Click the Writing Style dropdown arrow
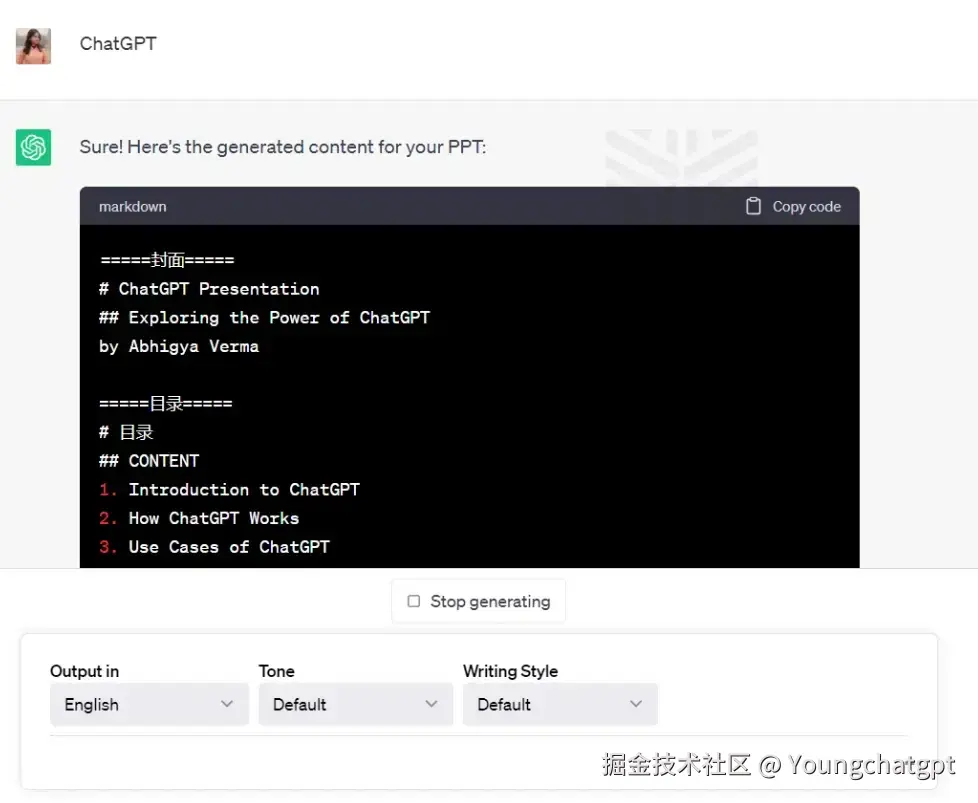 pos(637,704)
